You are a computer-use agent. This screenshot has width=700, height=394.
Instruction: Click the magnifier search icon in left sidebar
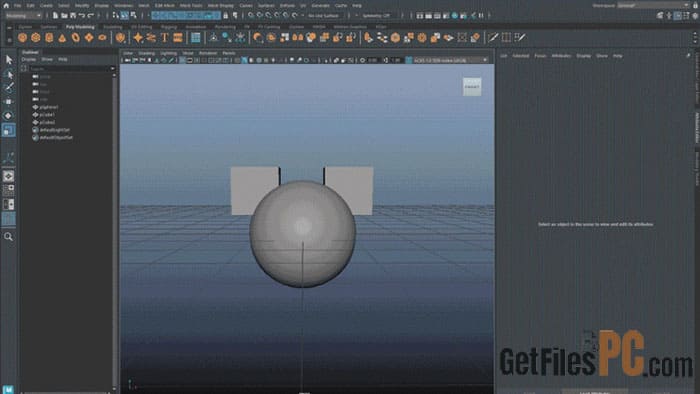(x=8, y=236)
